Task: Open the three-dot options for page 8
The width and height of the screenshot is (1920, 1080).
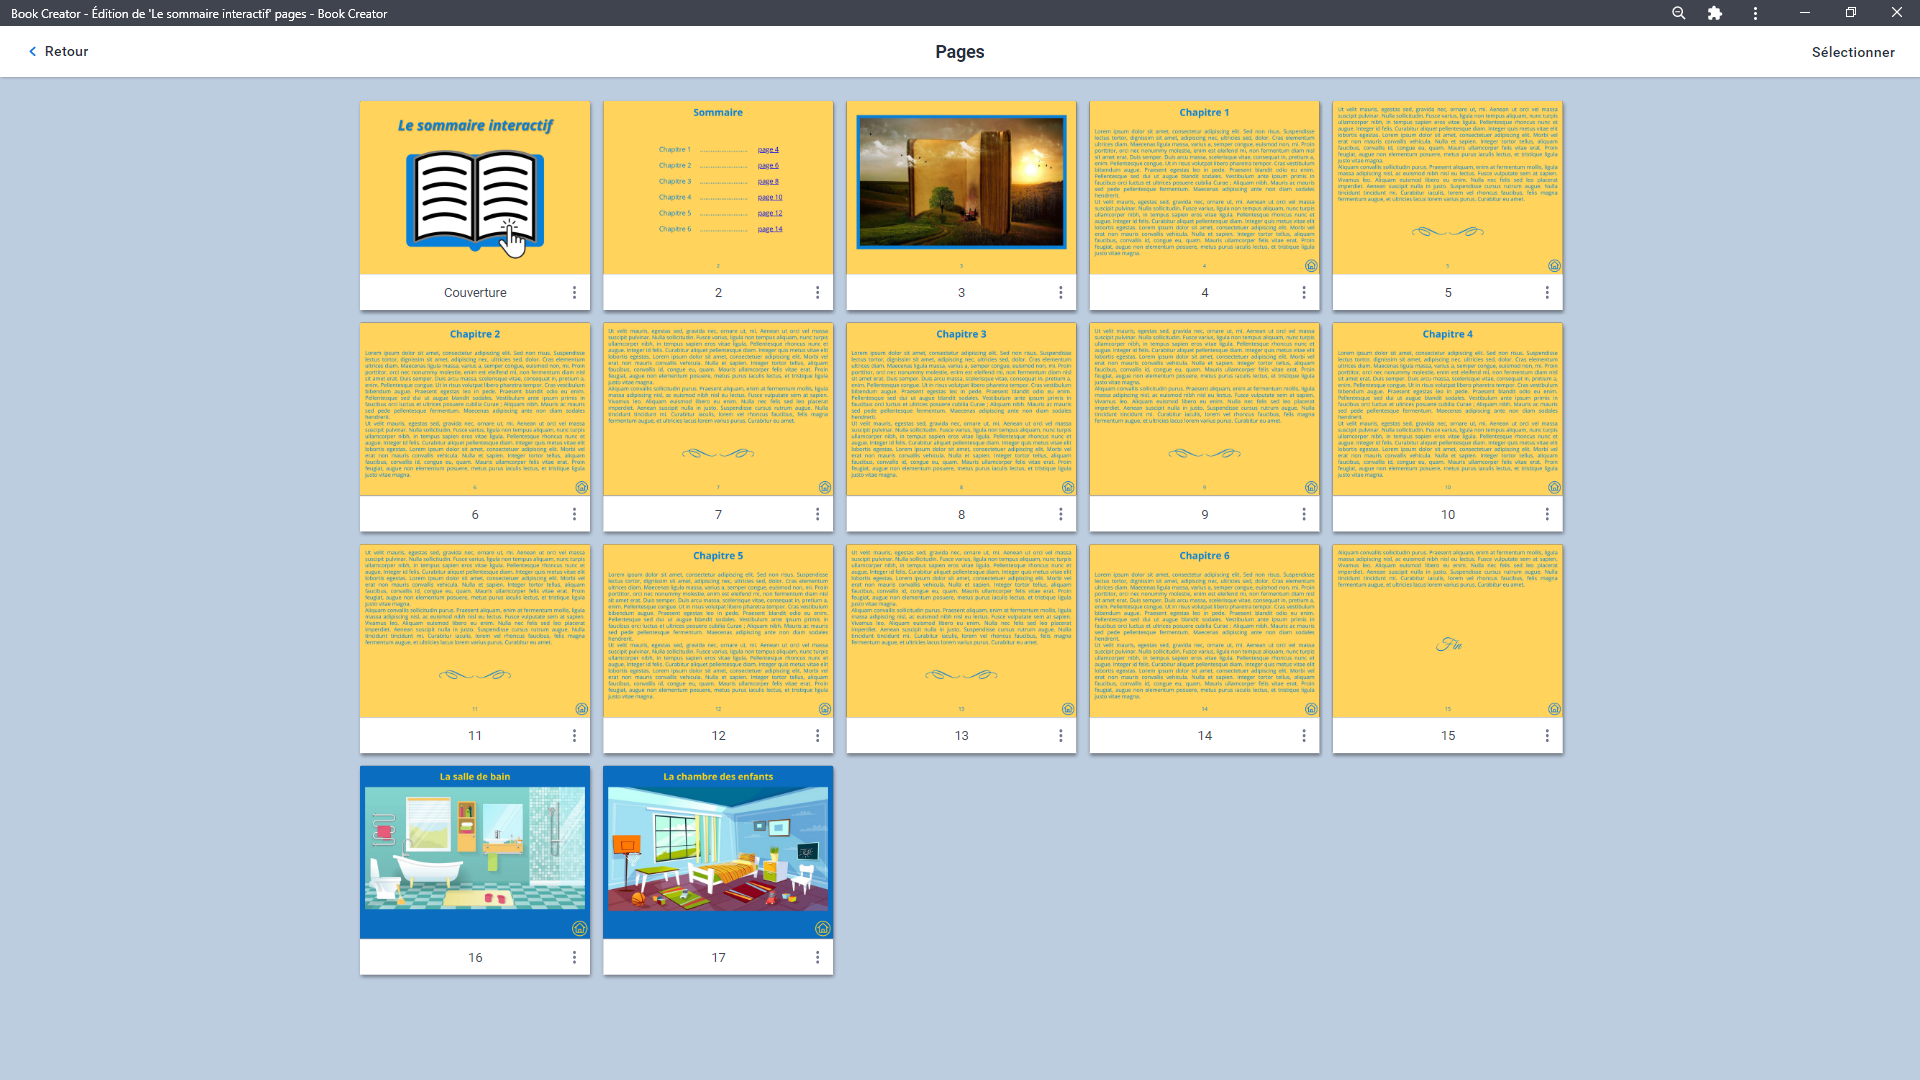Action: (x=1060, y=514)
